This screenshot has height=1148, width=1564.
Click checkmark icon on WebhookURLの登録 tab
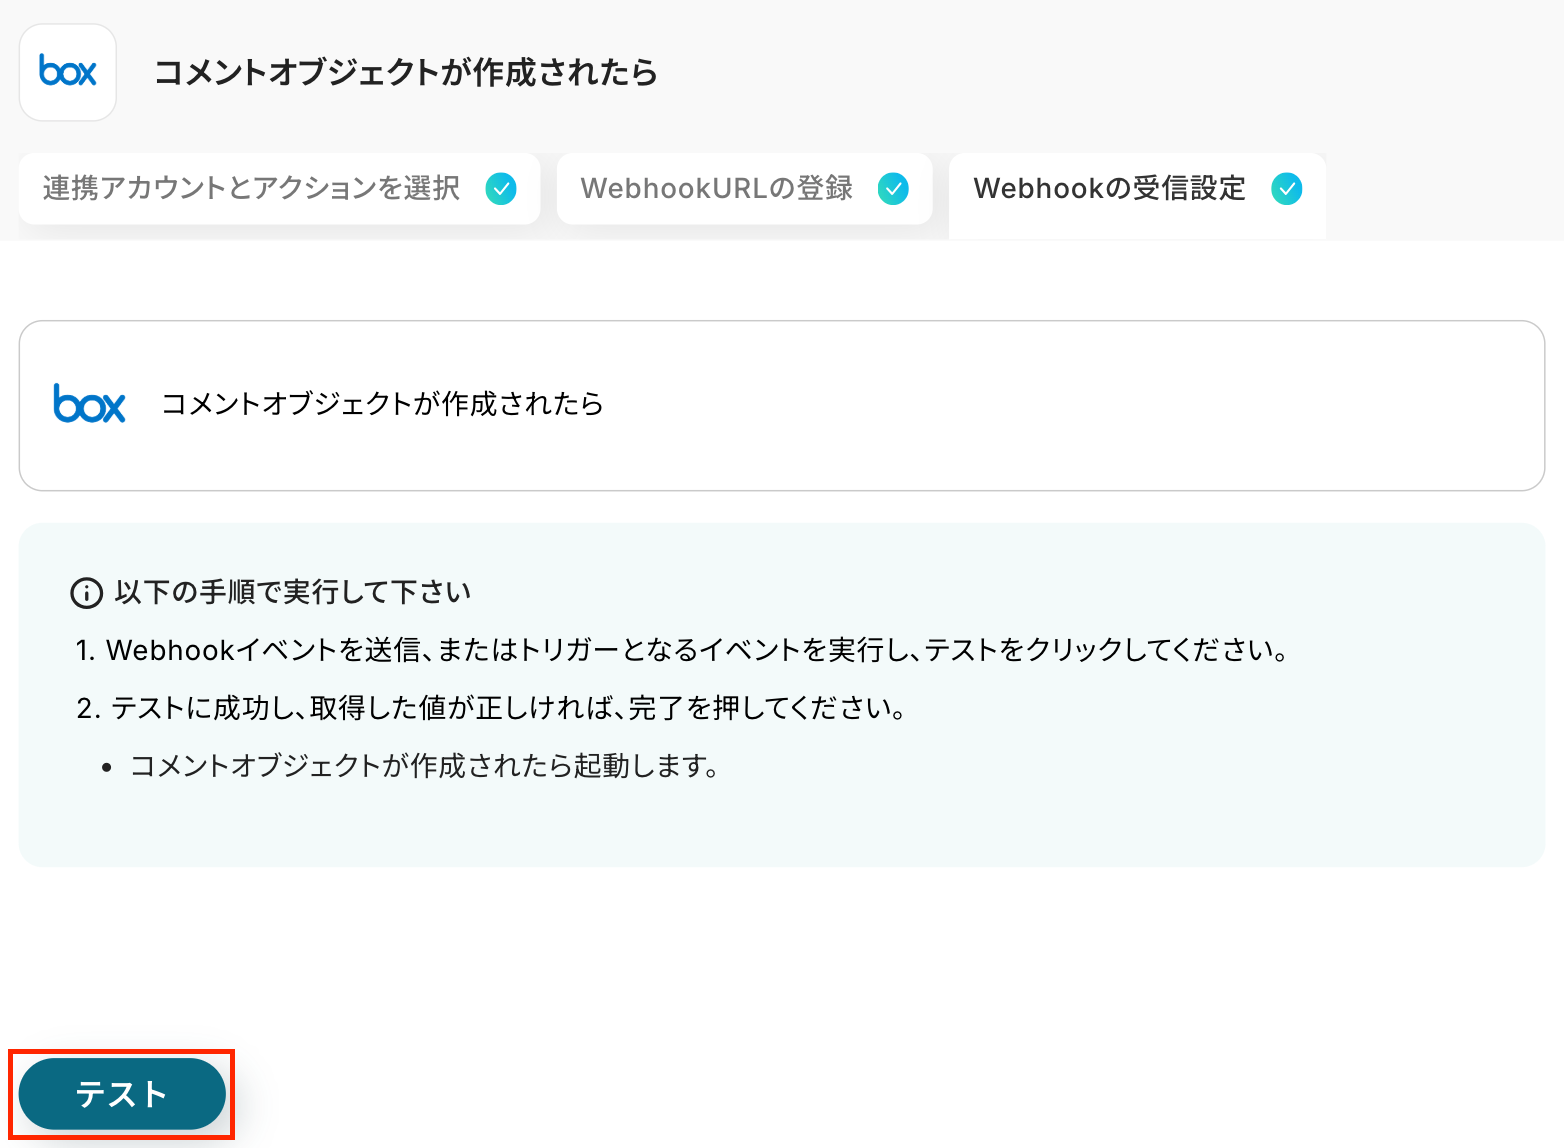(893, 188)
